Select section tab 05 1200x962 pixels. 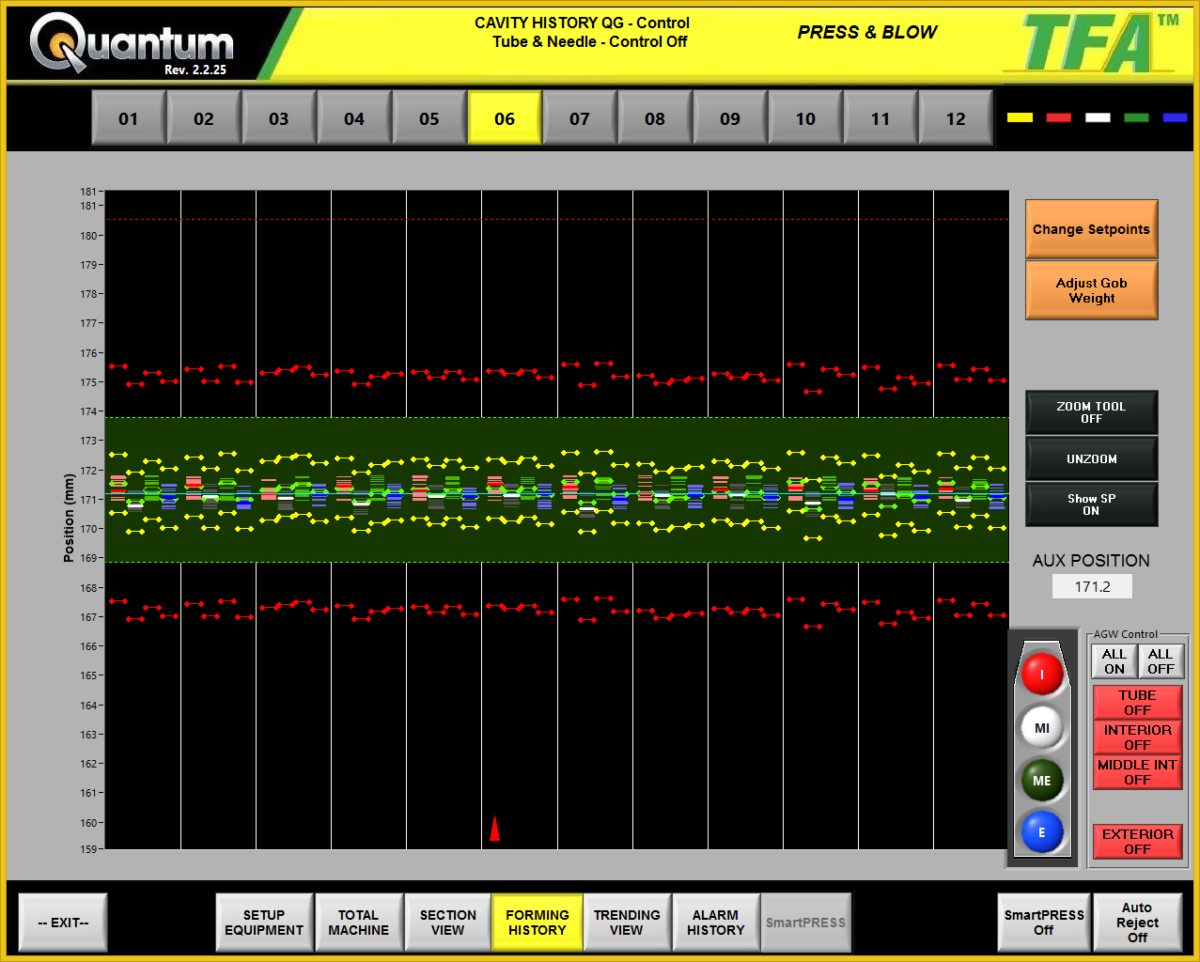[429, 118]
